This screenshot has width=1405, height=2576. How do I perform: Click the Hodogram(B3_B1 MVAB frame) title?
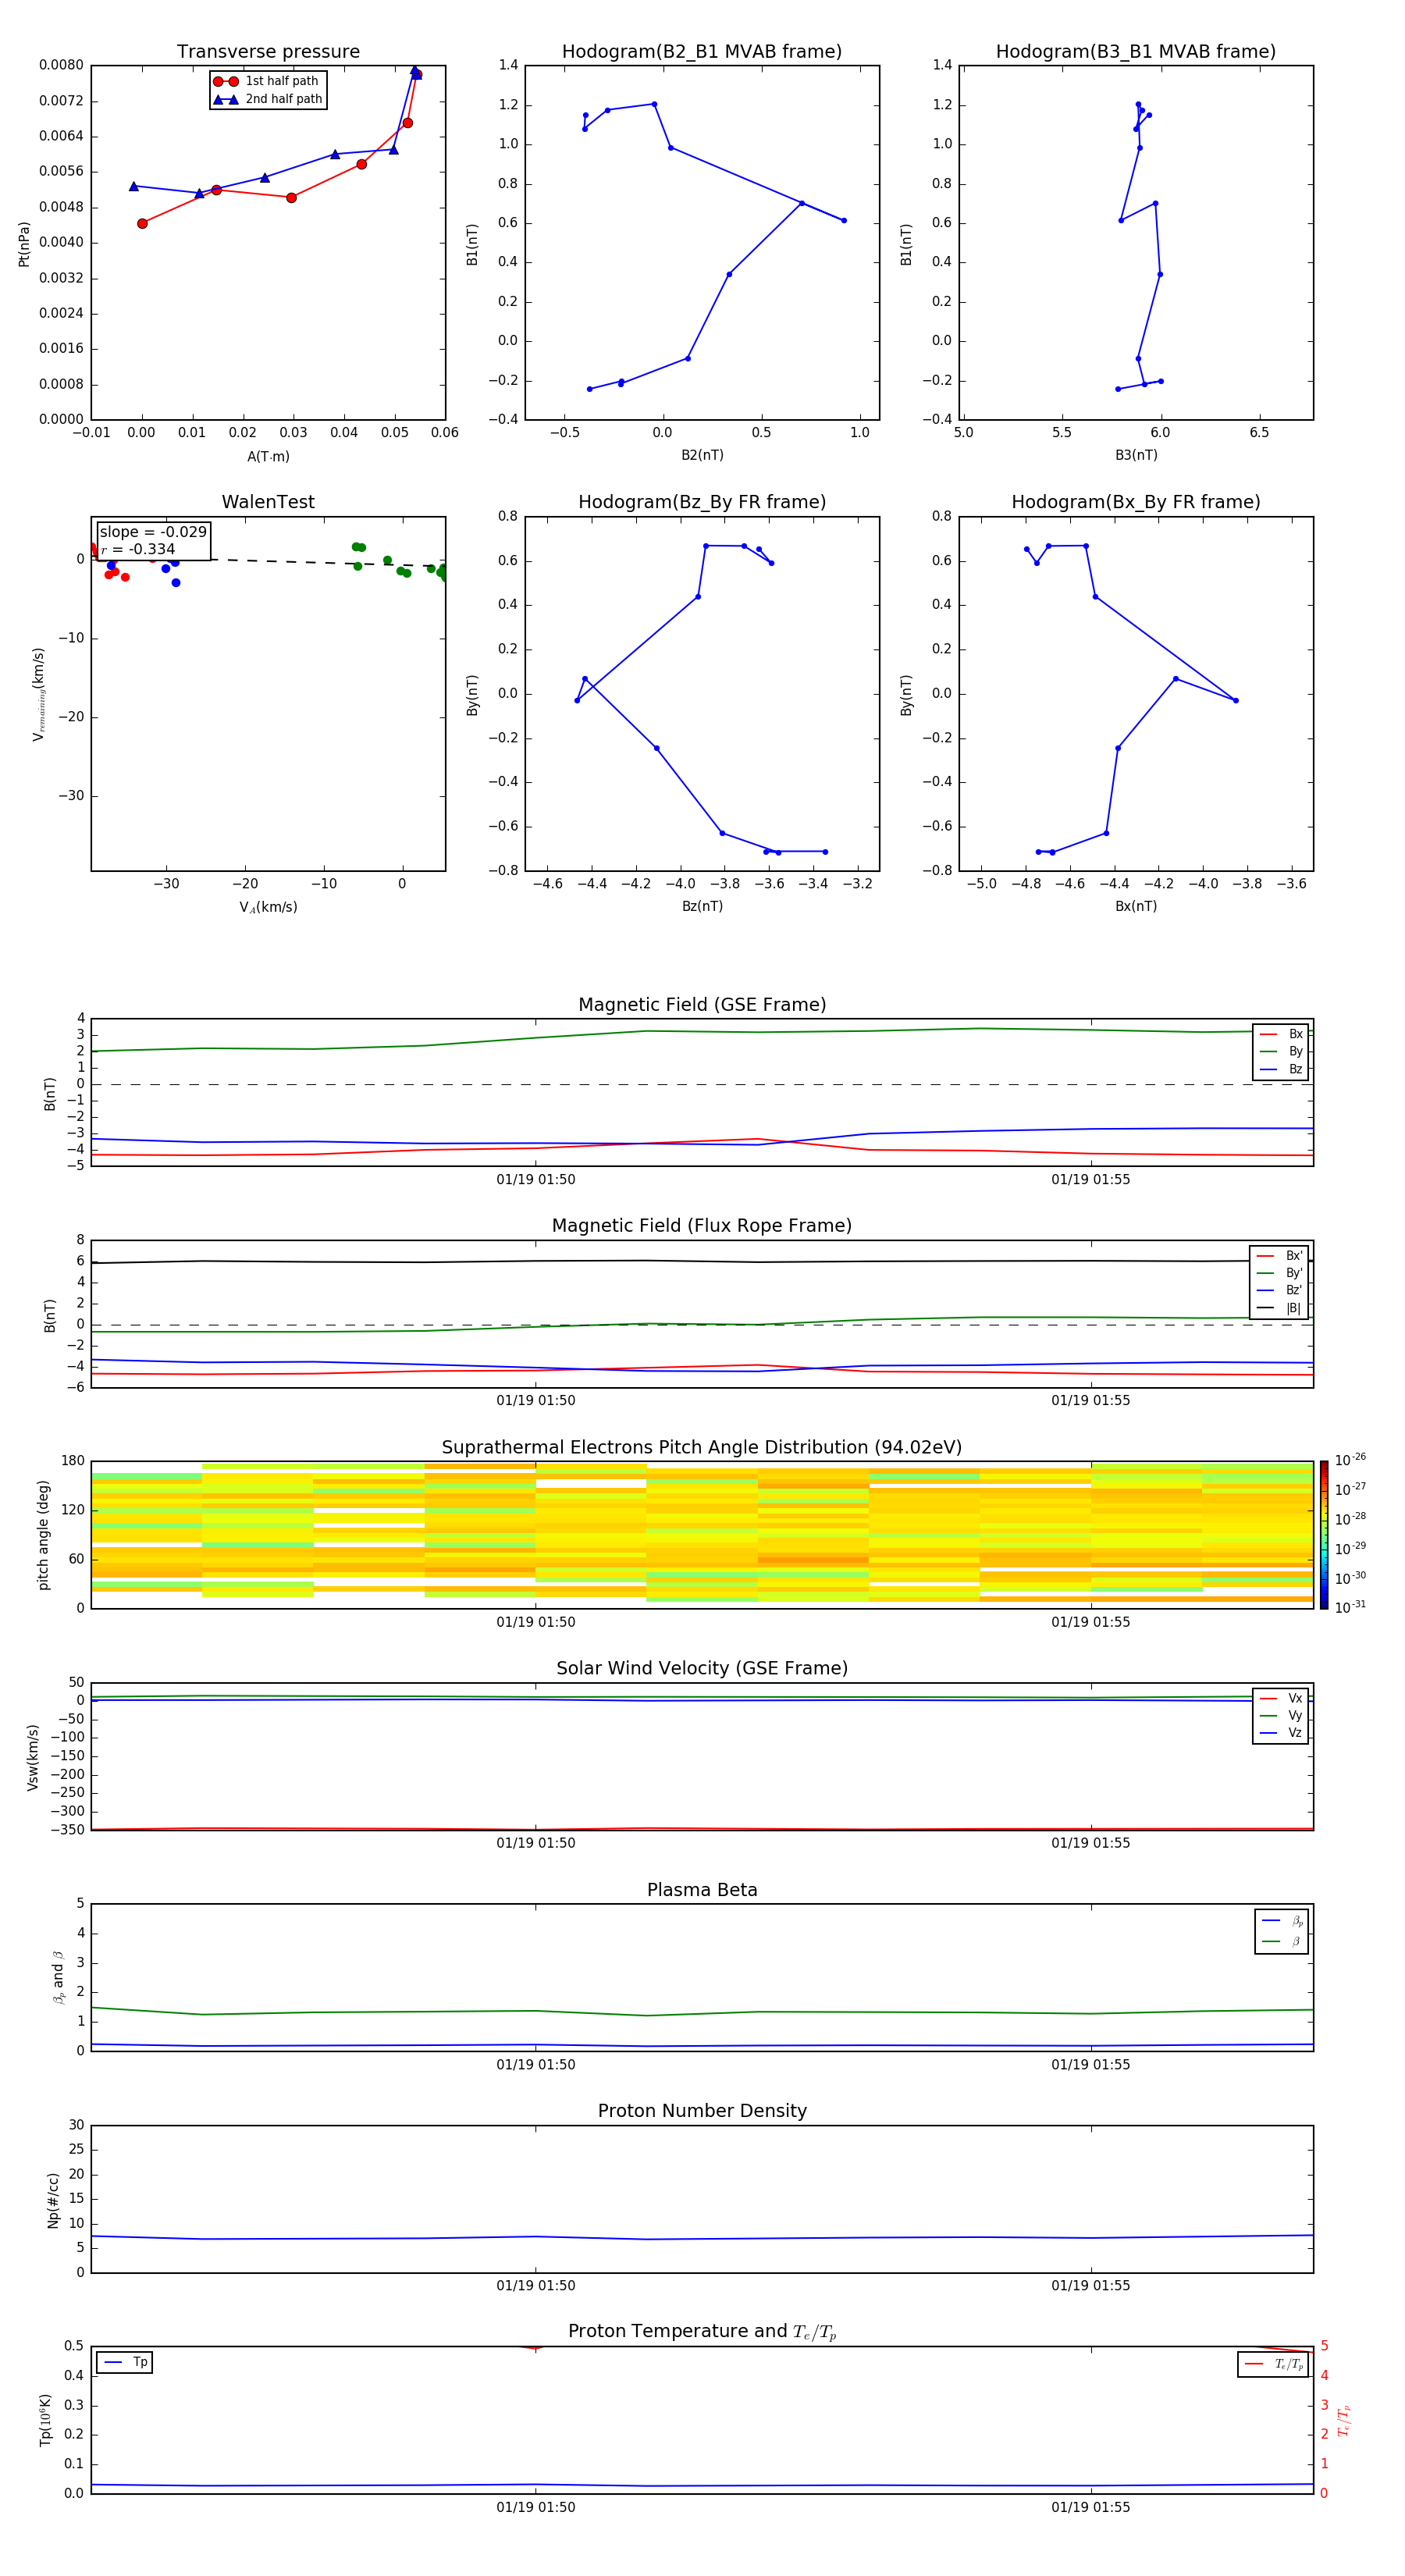1135,52
